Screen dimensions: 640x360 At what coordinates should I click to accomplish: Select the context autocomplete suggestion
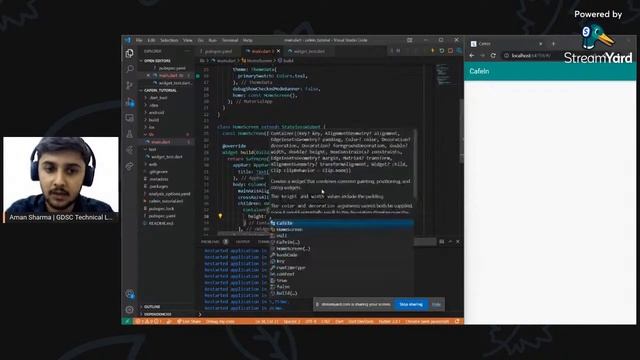pyautogui.click(x=342, y=274)
